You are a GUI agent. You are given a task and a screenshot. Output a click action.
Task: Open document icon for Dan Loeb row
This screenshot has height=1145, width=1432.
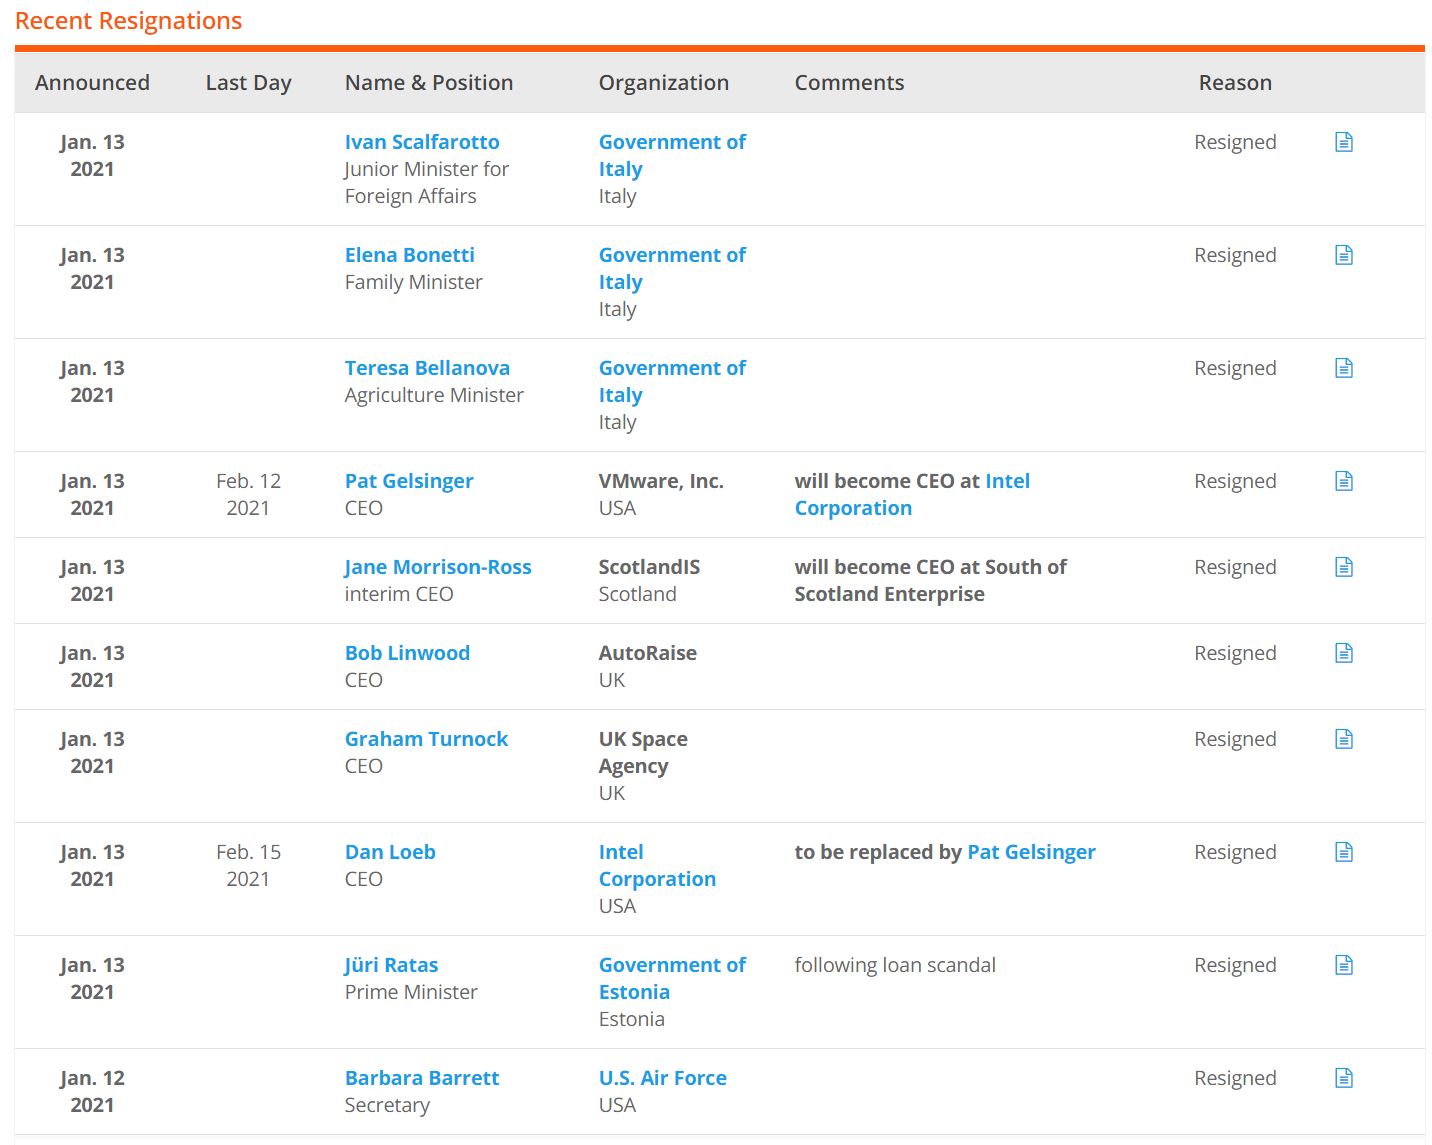point(1344,852)
